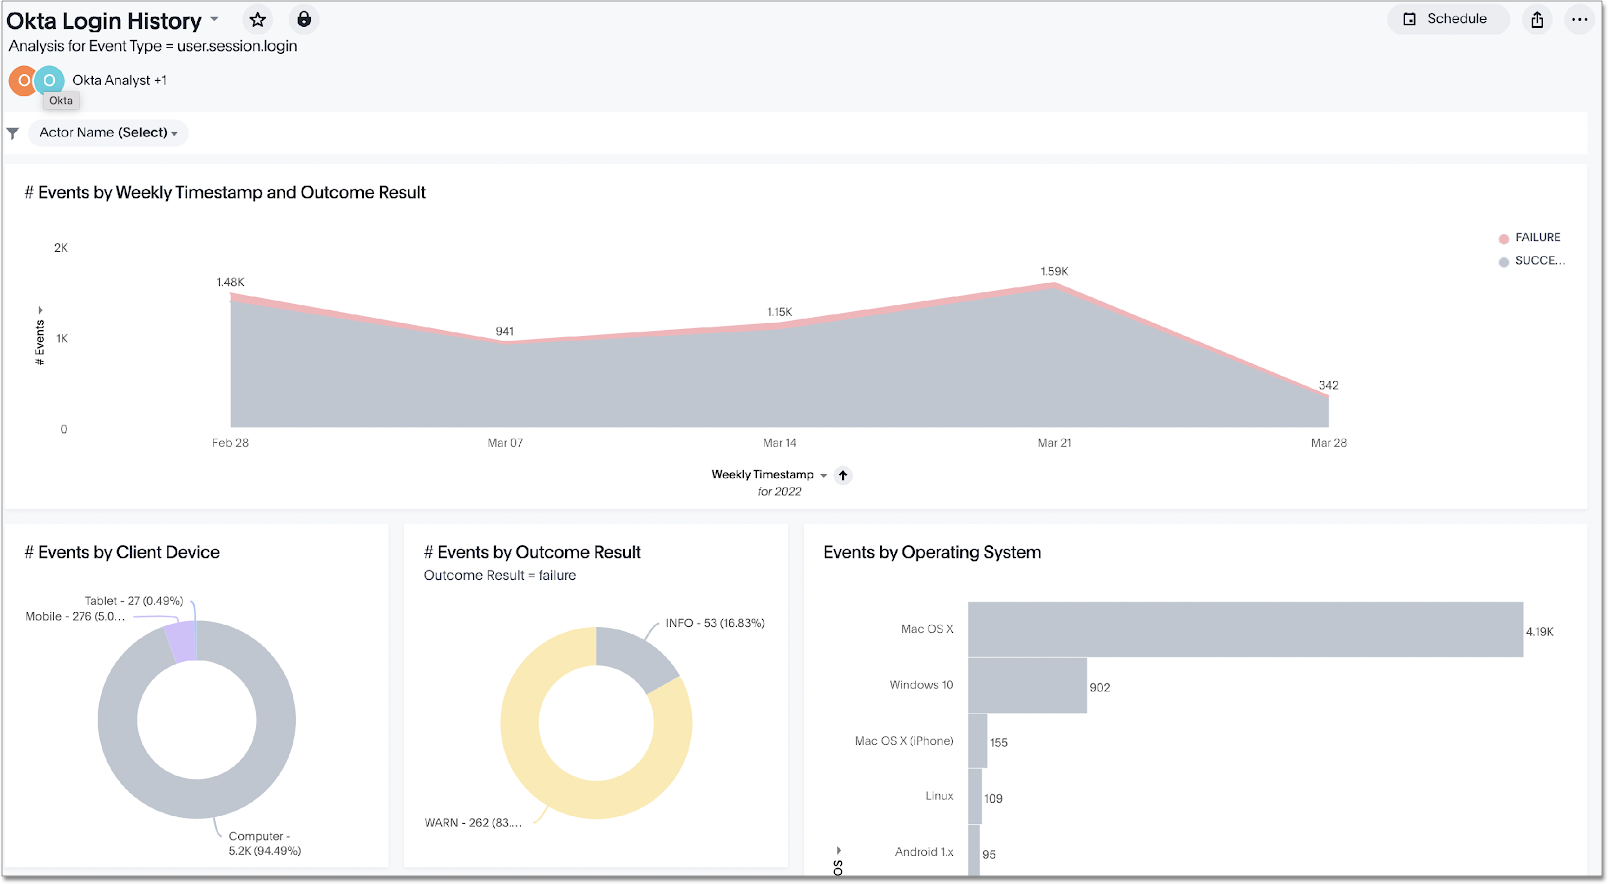The height and width of the screenshot is (884, 1608).
Task: Click the INFO - 53 (16.83%) label
Action: point(715,623)
